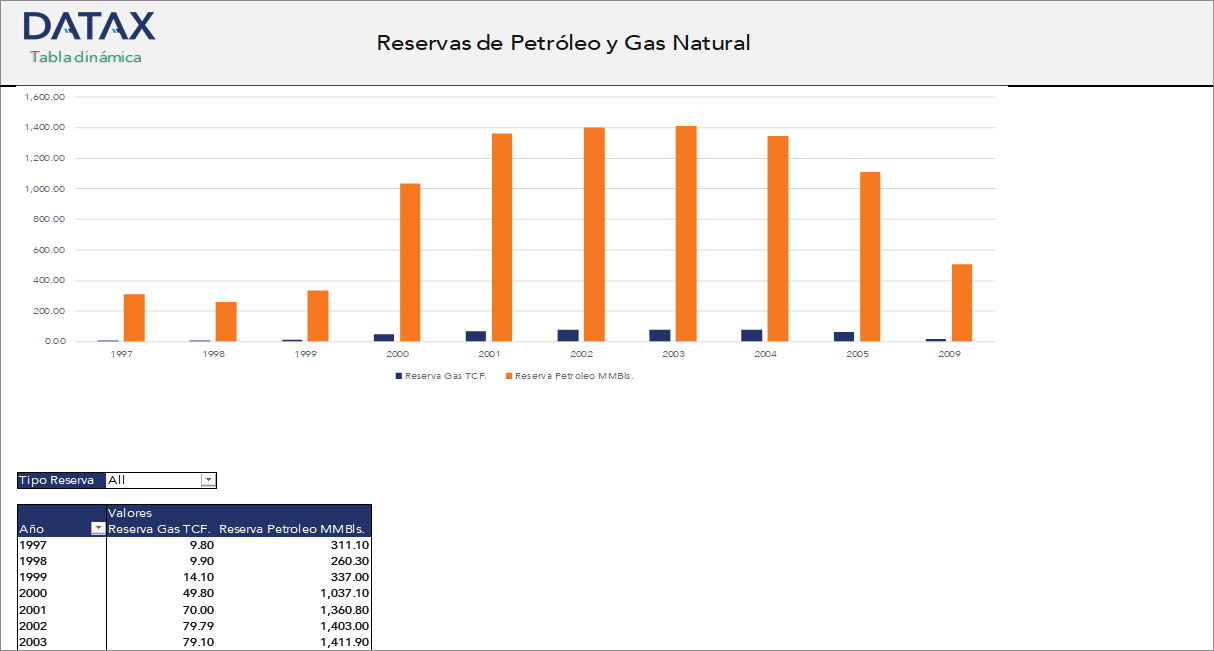Click the 'Tabla dinámica' label
Image resolution: width=1214 pixels, height=651 pixels.
[85, 58]
